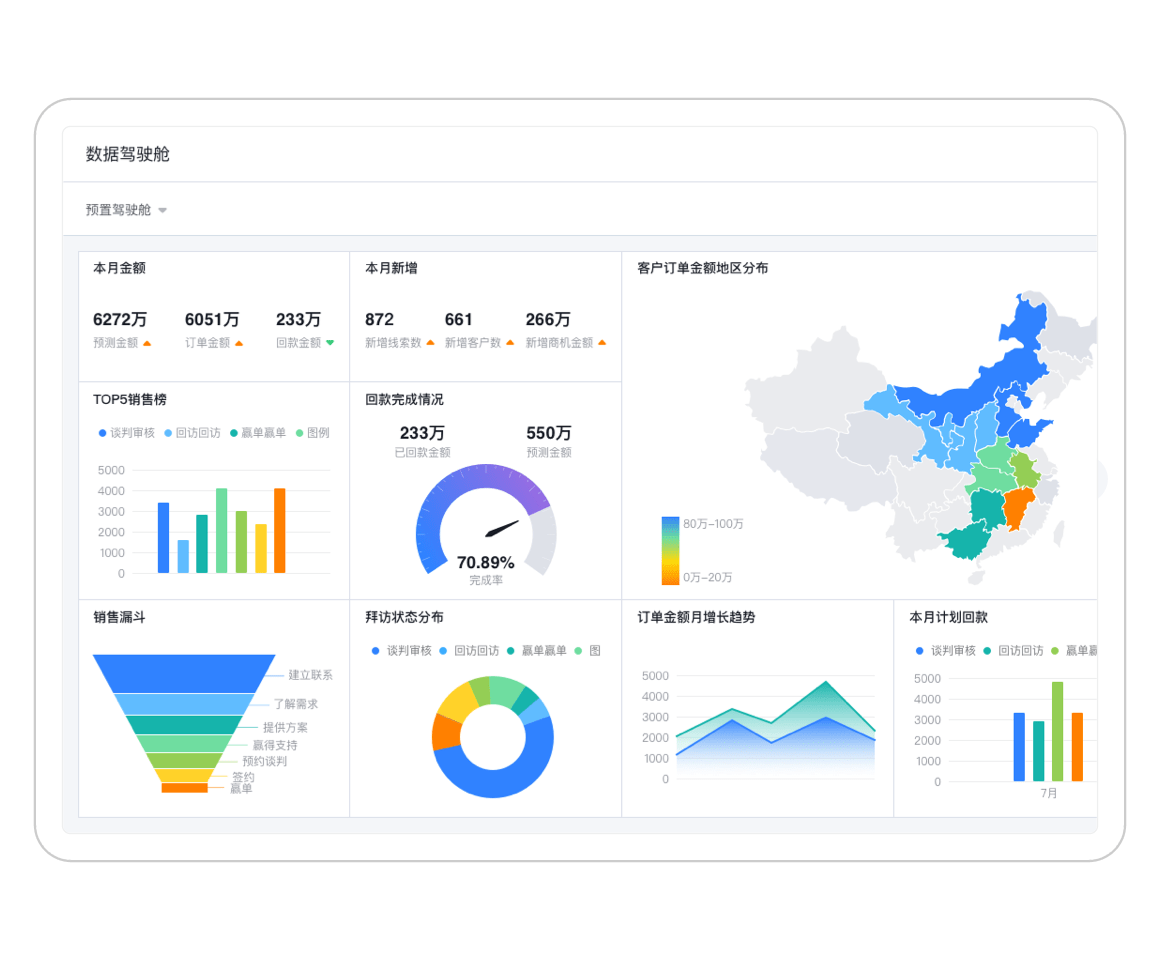Toggle 谈判审核 legend in TOP5销售榜

click(126, 433)
